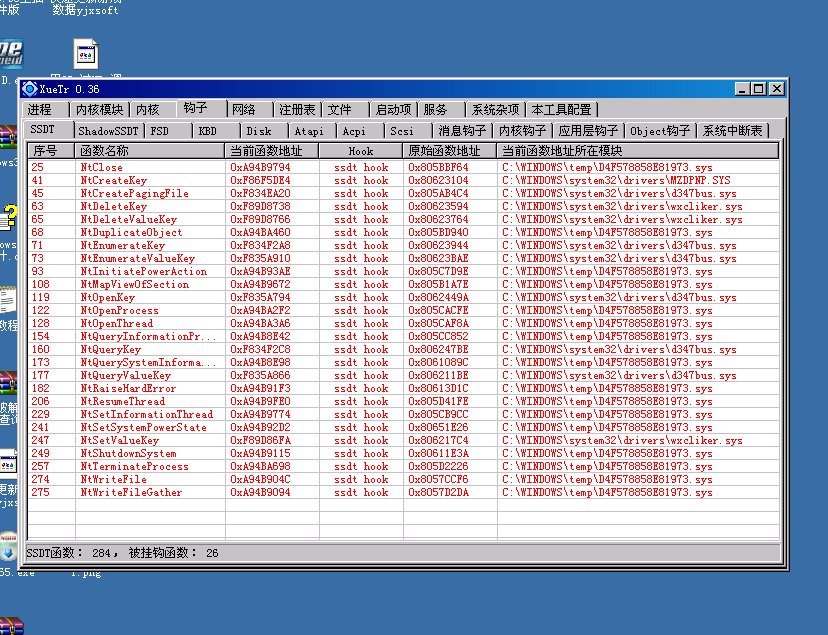Select the NtClose row

(403, 167)
